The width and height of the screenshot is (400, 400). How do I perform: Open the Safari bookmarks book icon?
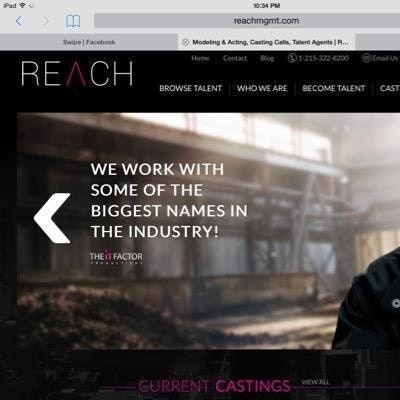click(x=73, y=21)
